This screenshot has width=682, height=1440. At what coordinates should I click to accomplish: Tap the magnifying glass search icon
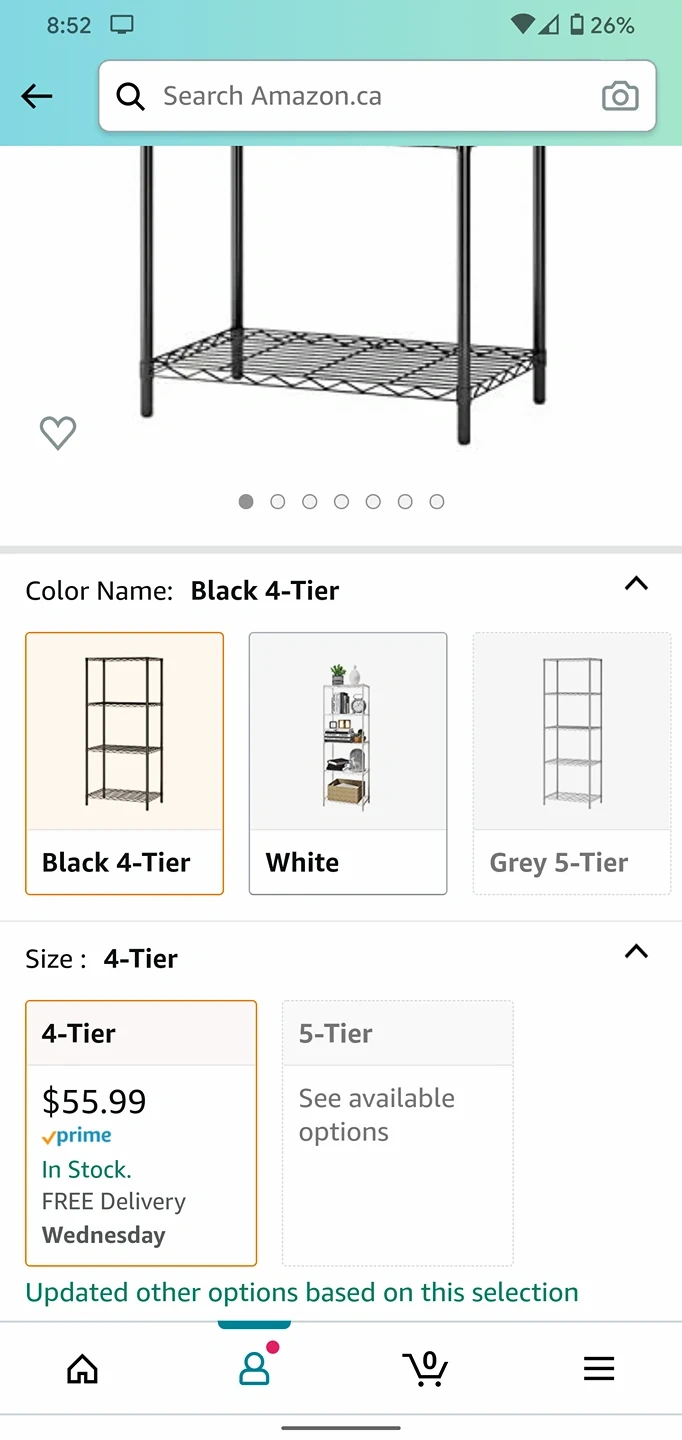131,96
